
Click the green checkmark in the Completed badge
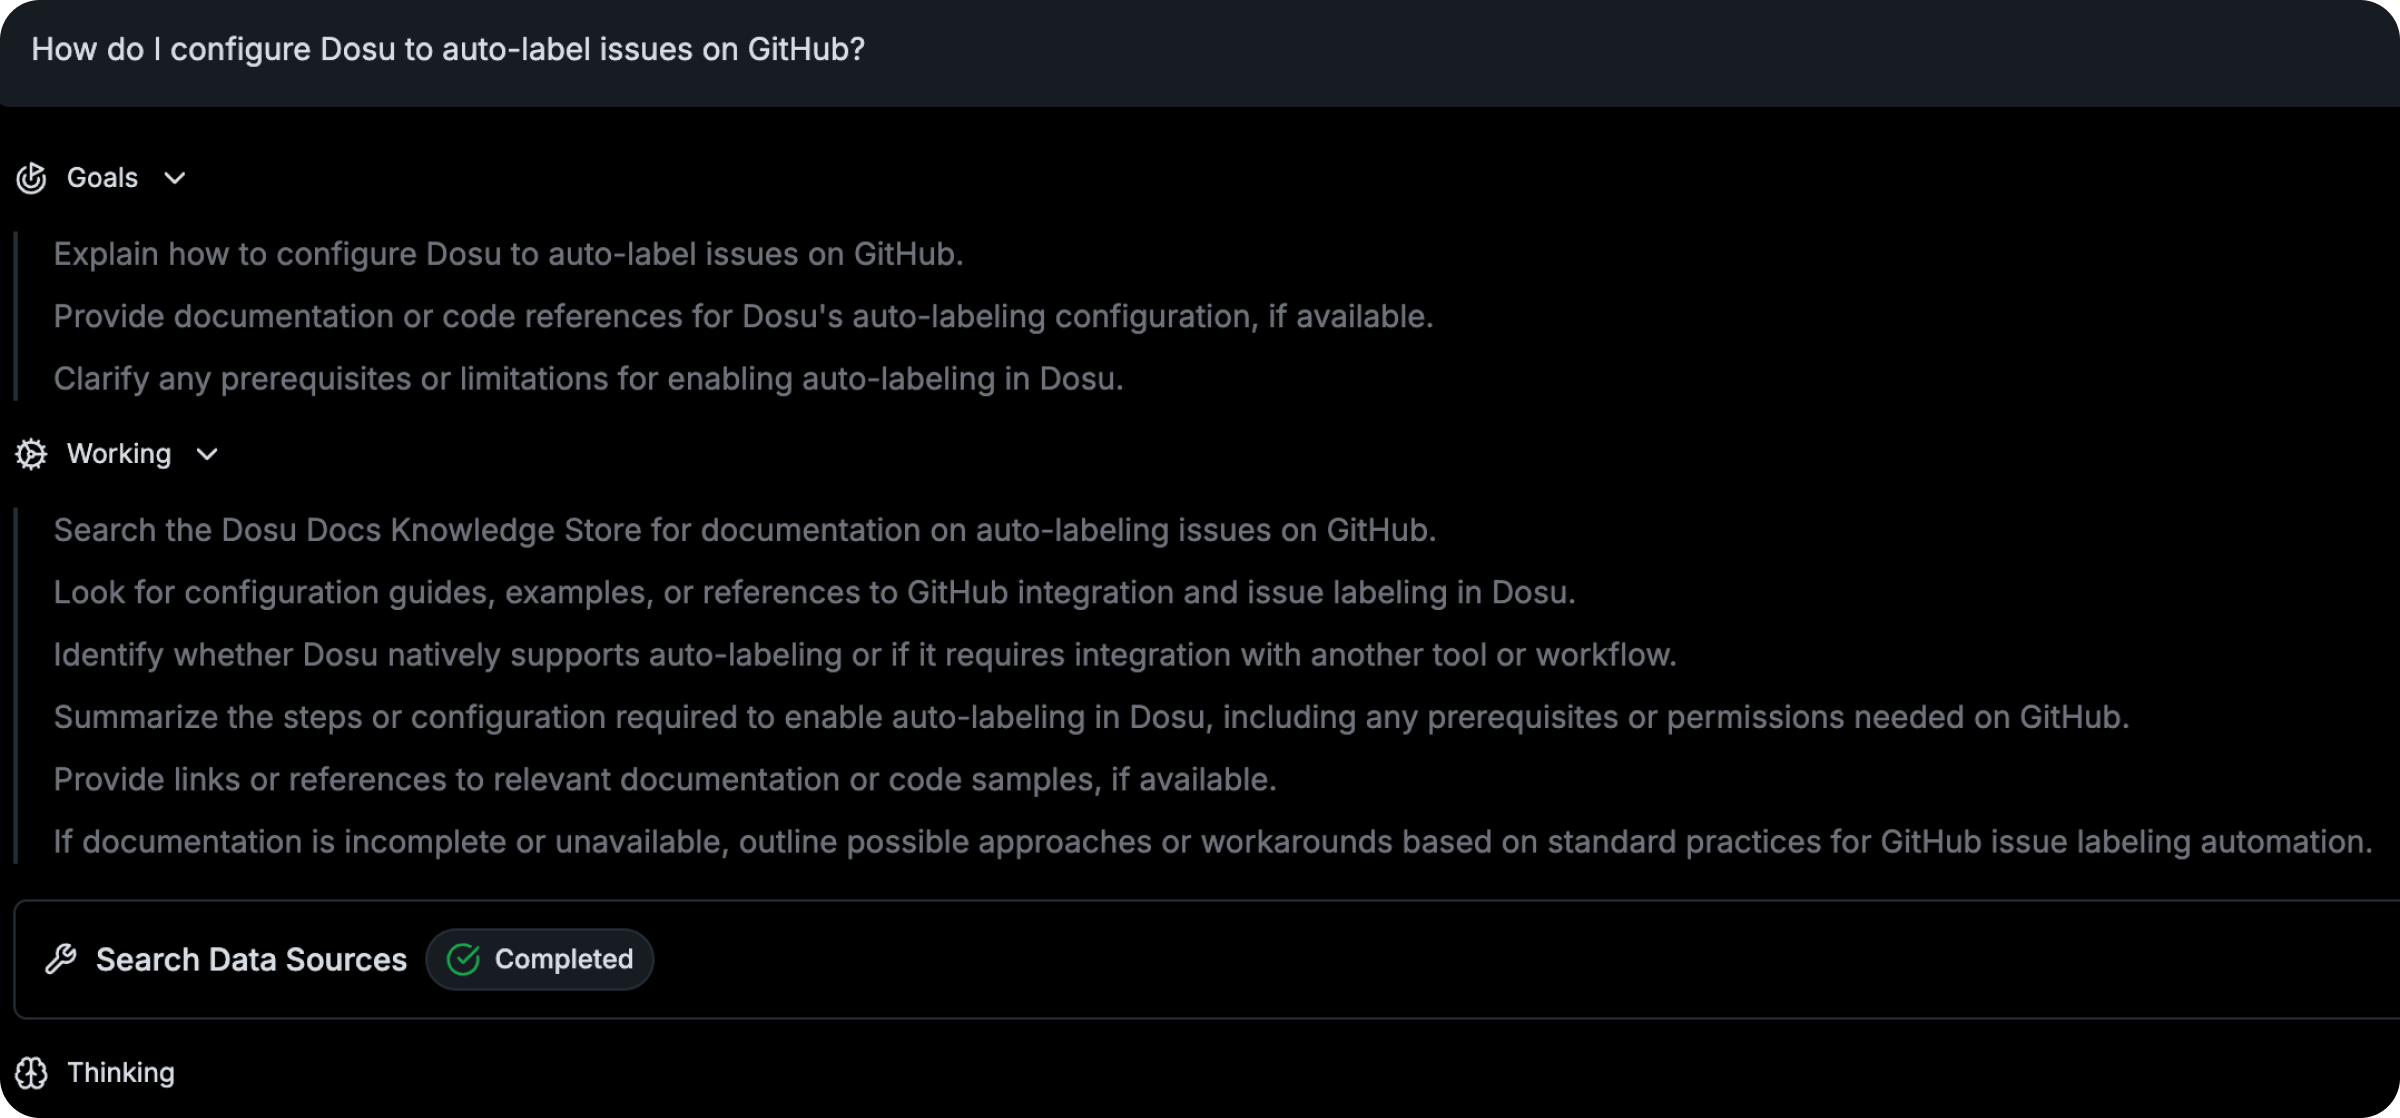[463, 959]
